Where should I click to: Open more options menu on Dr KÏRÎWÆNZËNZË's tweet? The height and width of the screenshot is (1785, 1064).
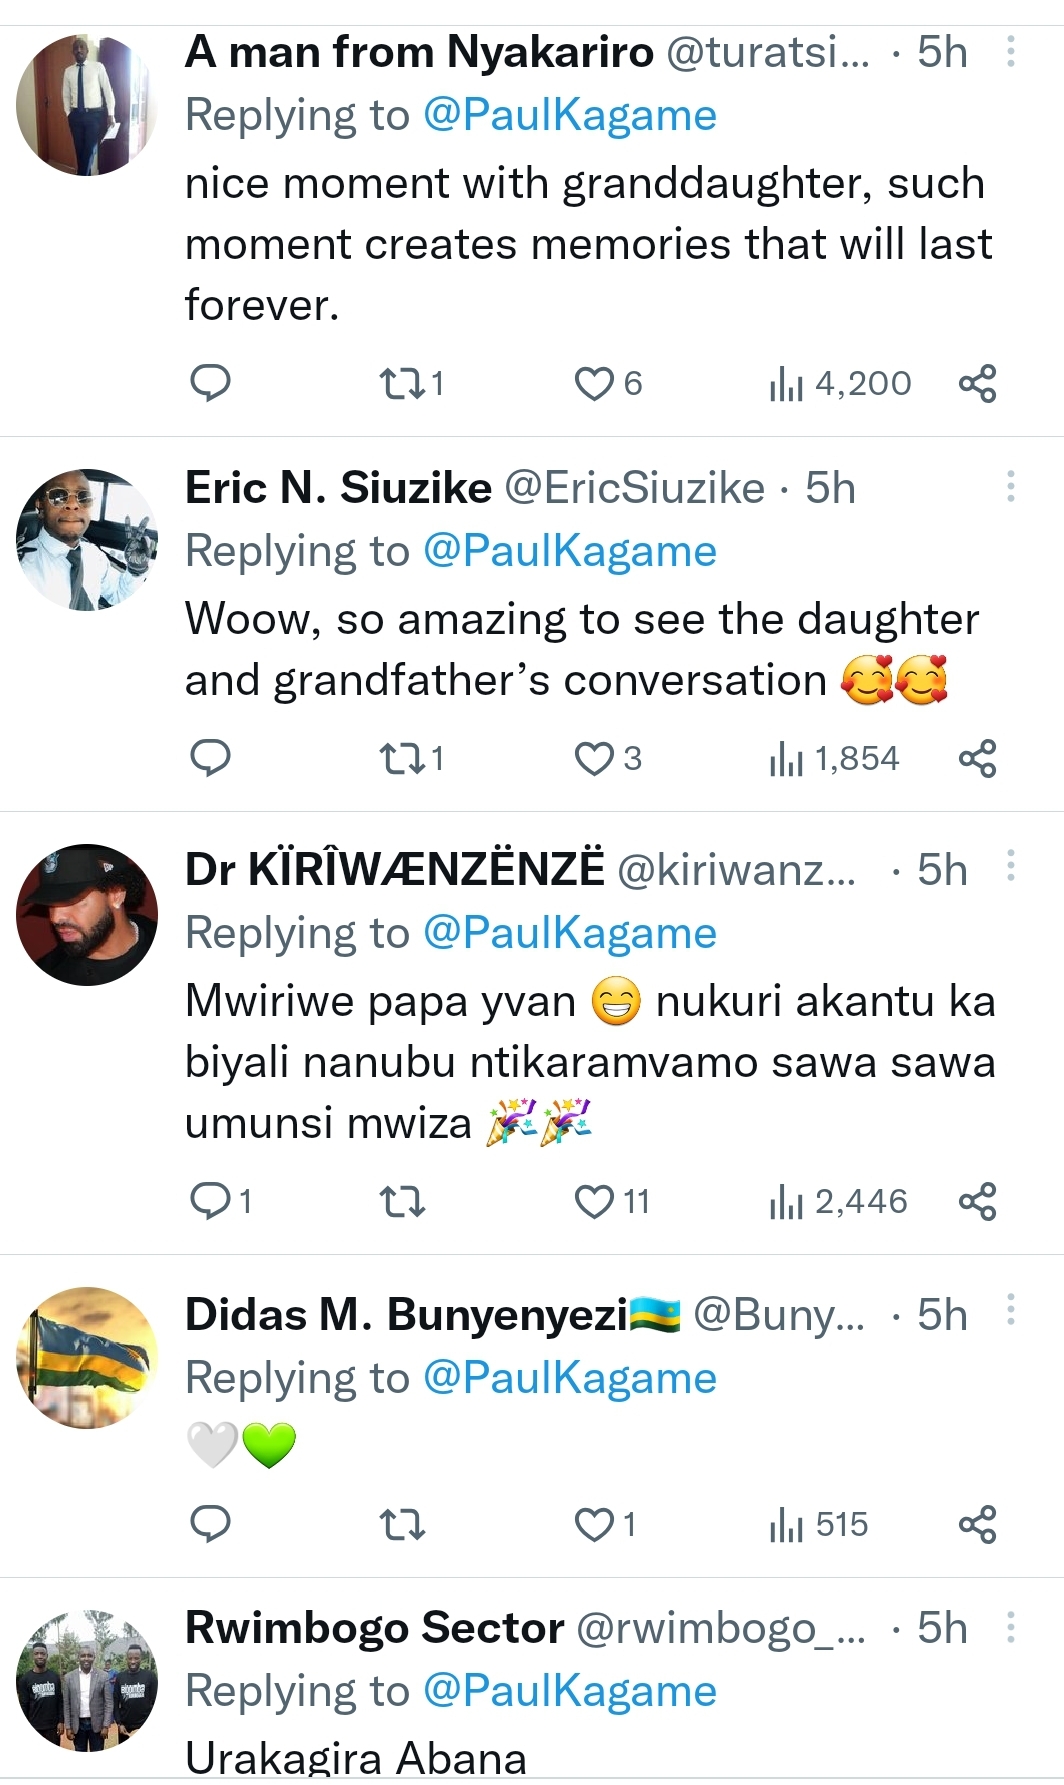click(1011, 866)
